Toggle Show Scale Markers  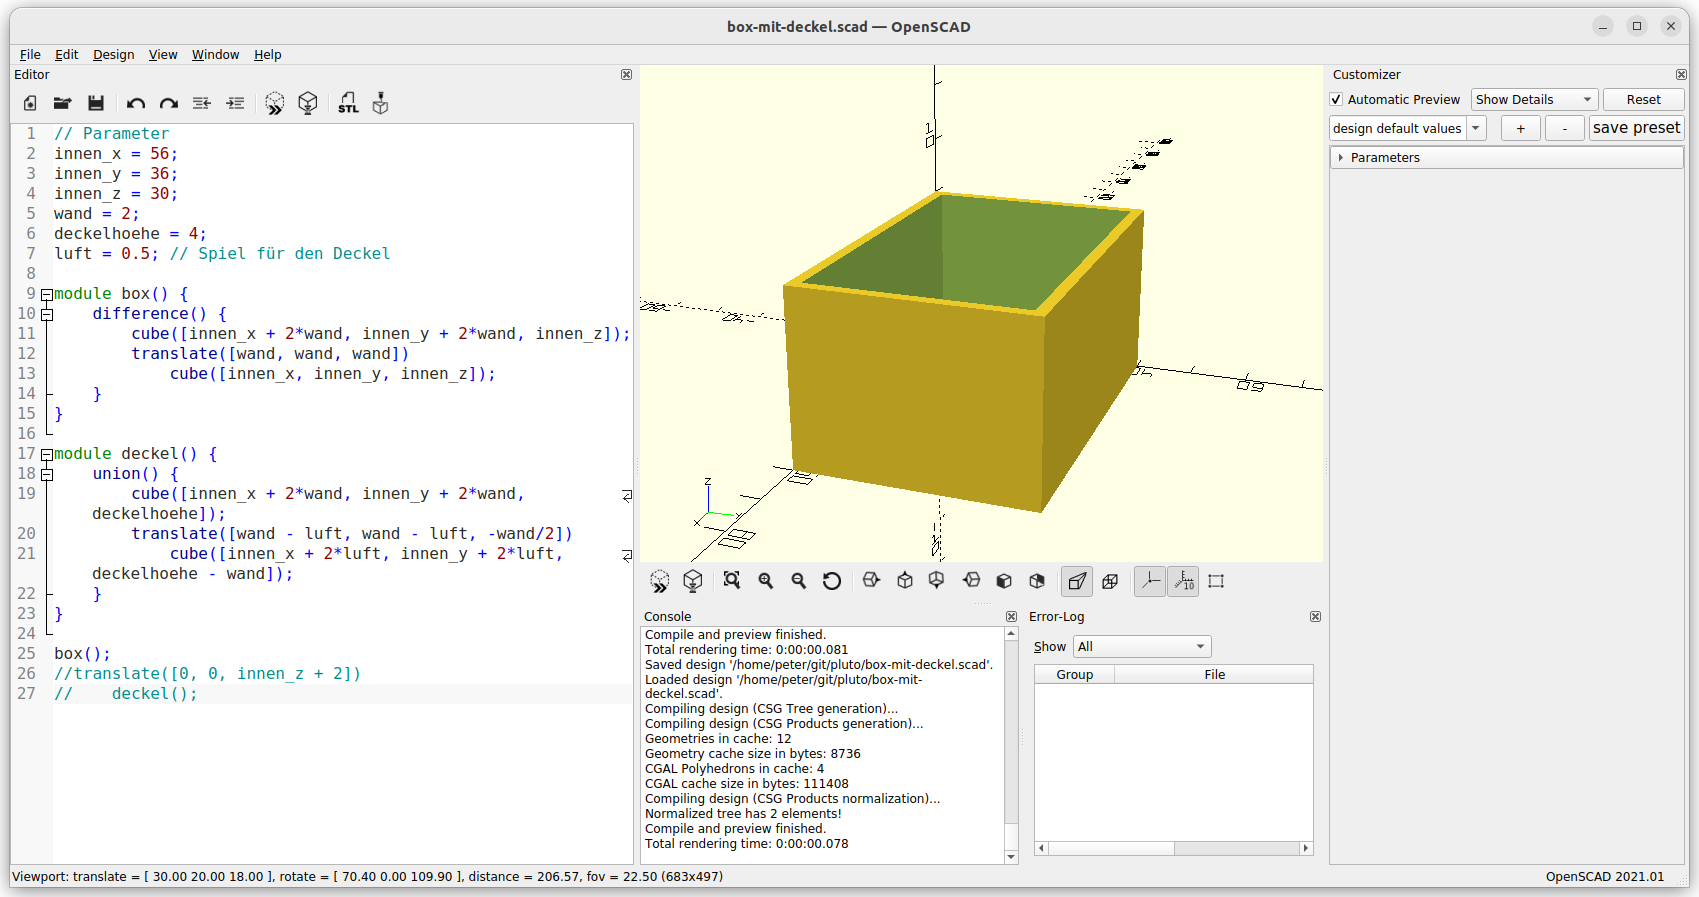(1183, 581)
